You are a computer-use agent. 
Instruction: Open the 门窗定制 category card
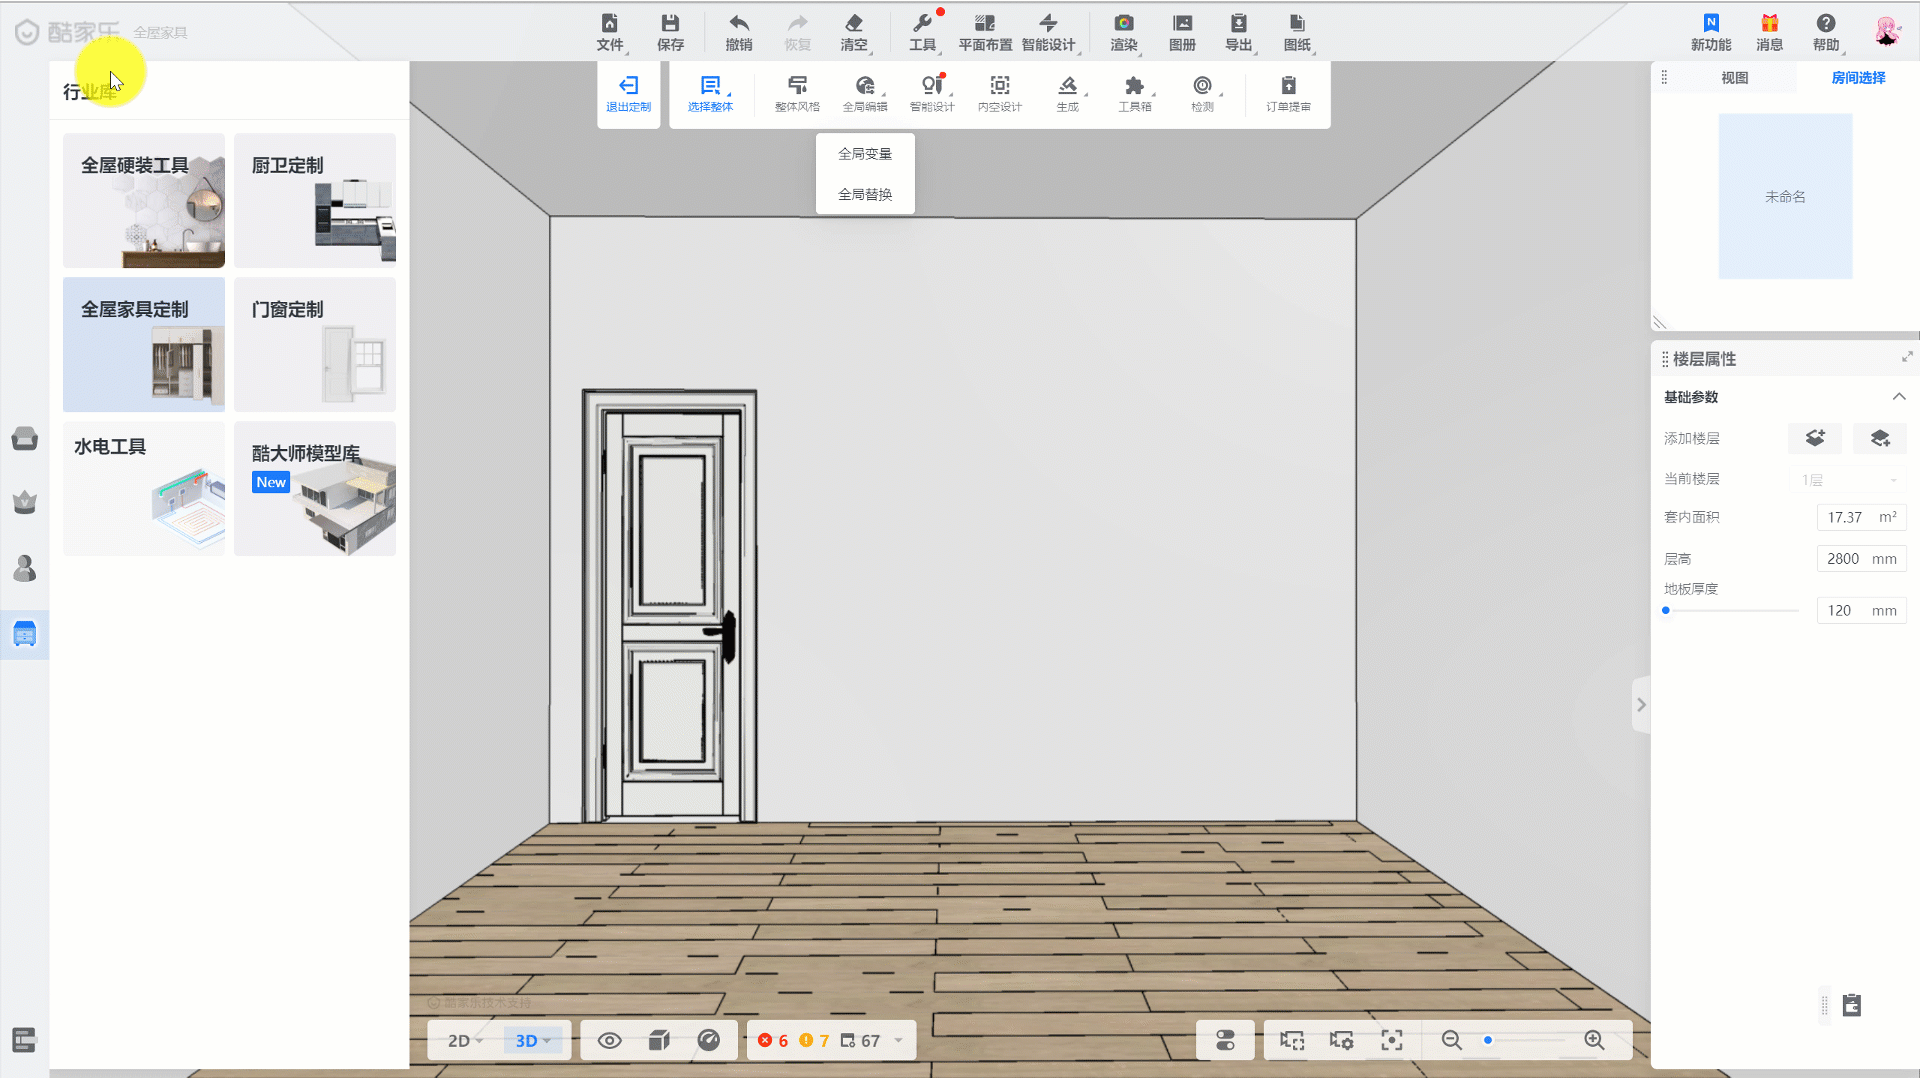tap(315, 344)
